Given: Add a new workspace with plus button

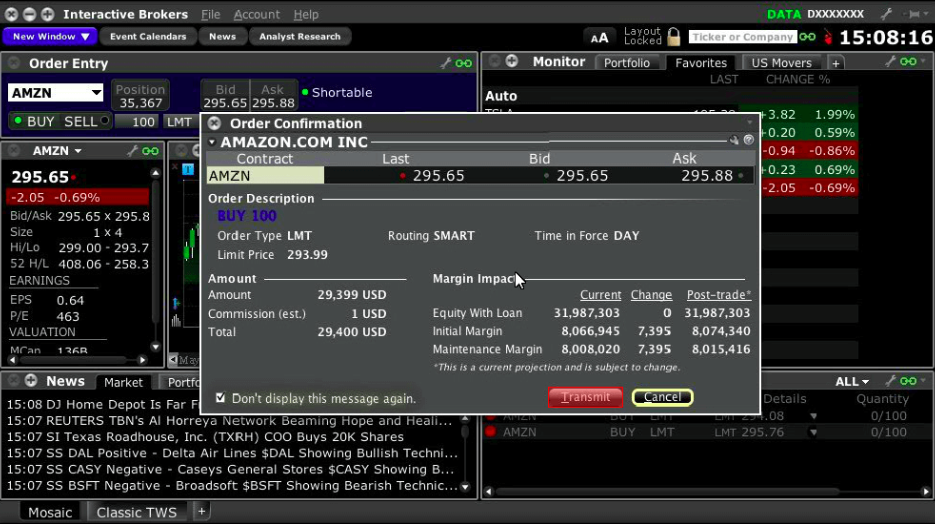Looking at the screenshot, I should [202, 511].
